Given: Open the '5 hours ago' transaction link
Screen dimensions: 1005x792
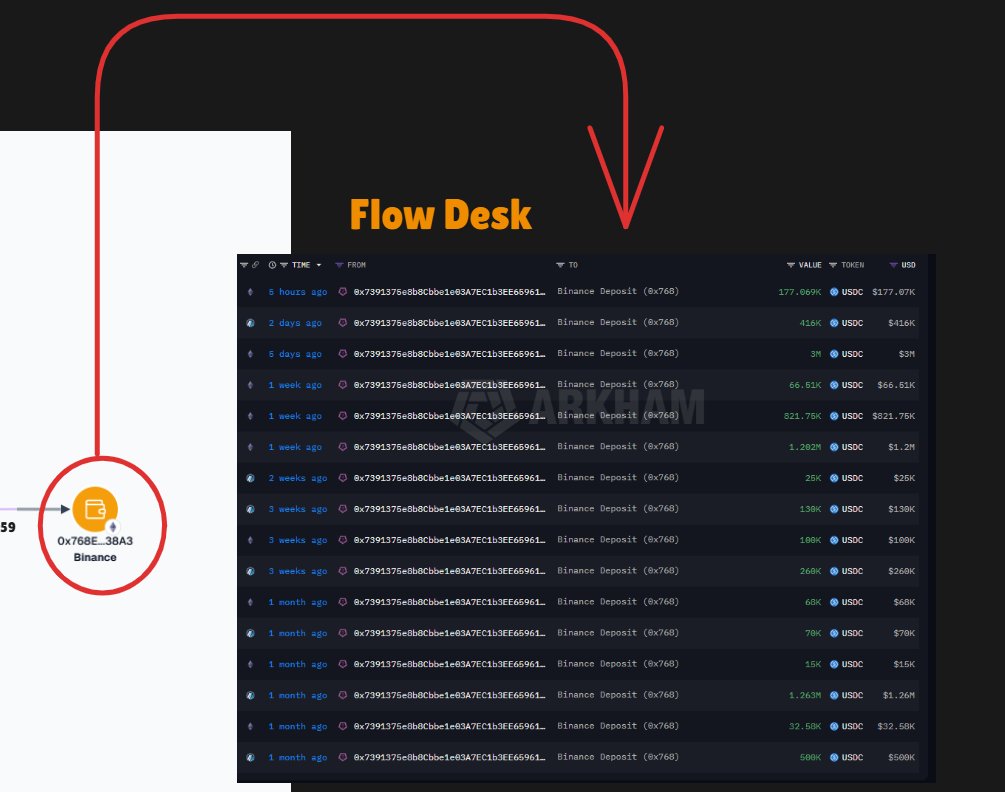Looking at the screenshot, I should pos(297,292).
